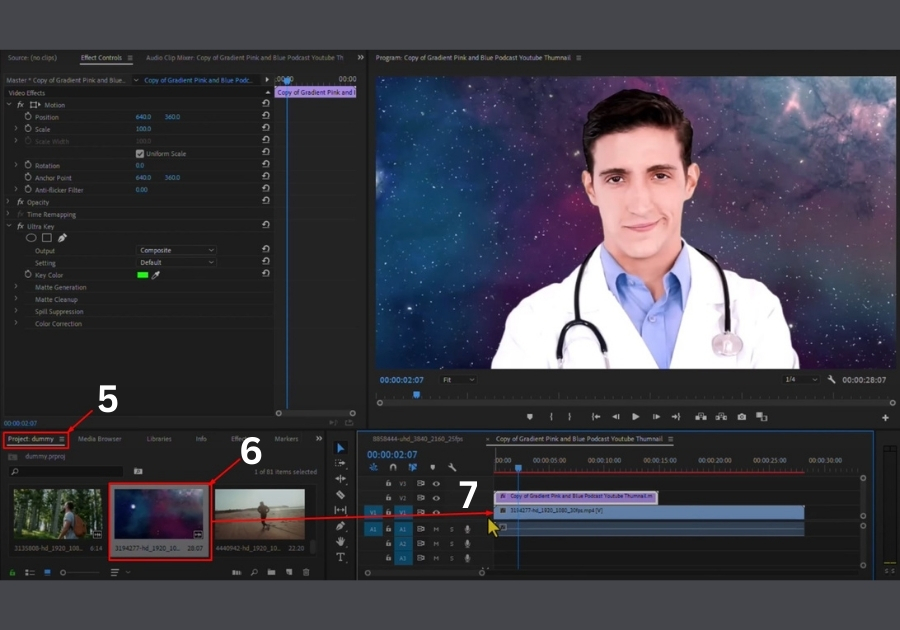Reset the Key Color parameter
Screen dimensions: 900x630
tap(266, 274)
